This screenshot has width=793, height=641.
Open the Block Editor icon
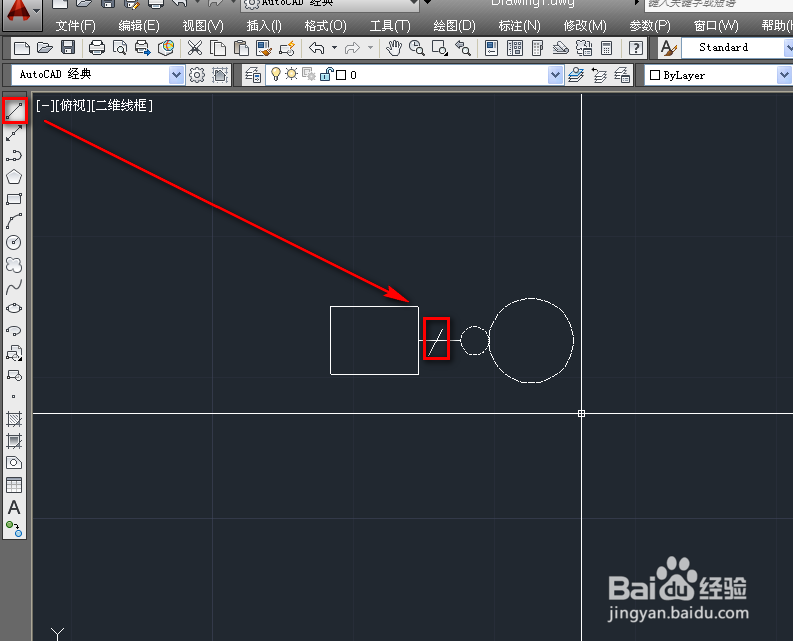coord(287,49)
